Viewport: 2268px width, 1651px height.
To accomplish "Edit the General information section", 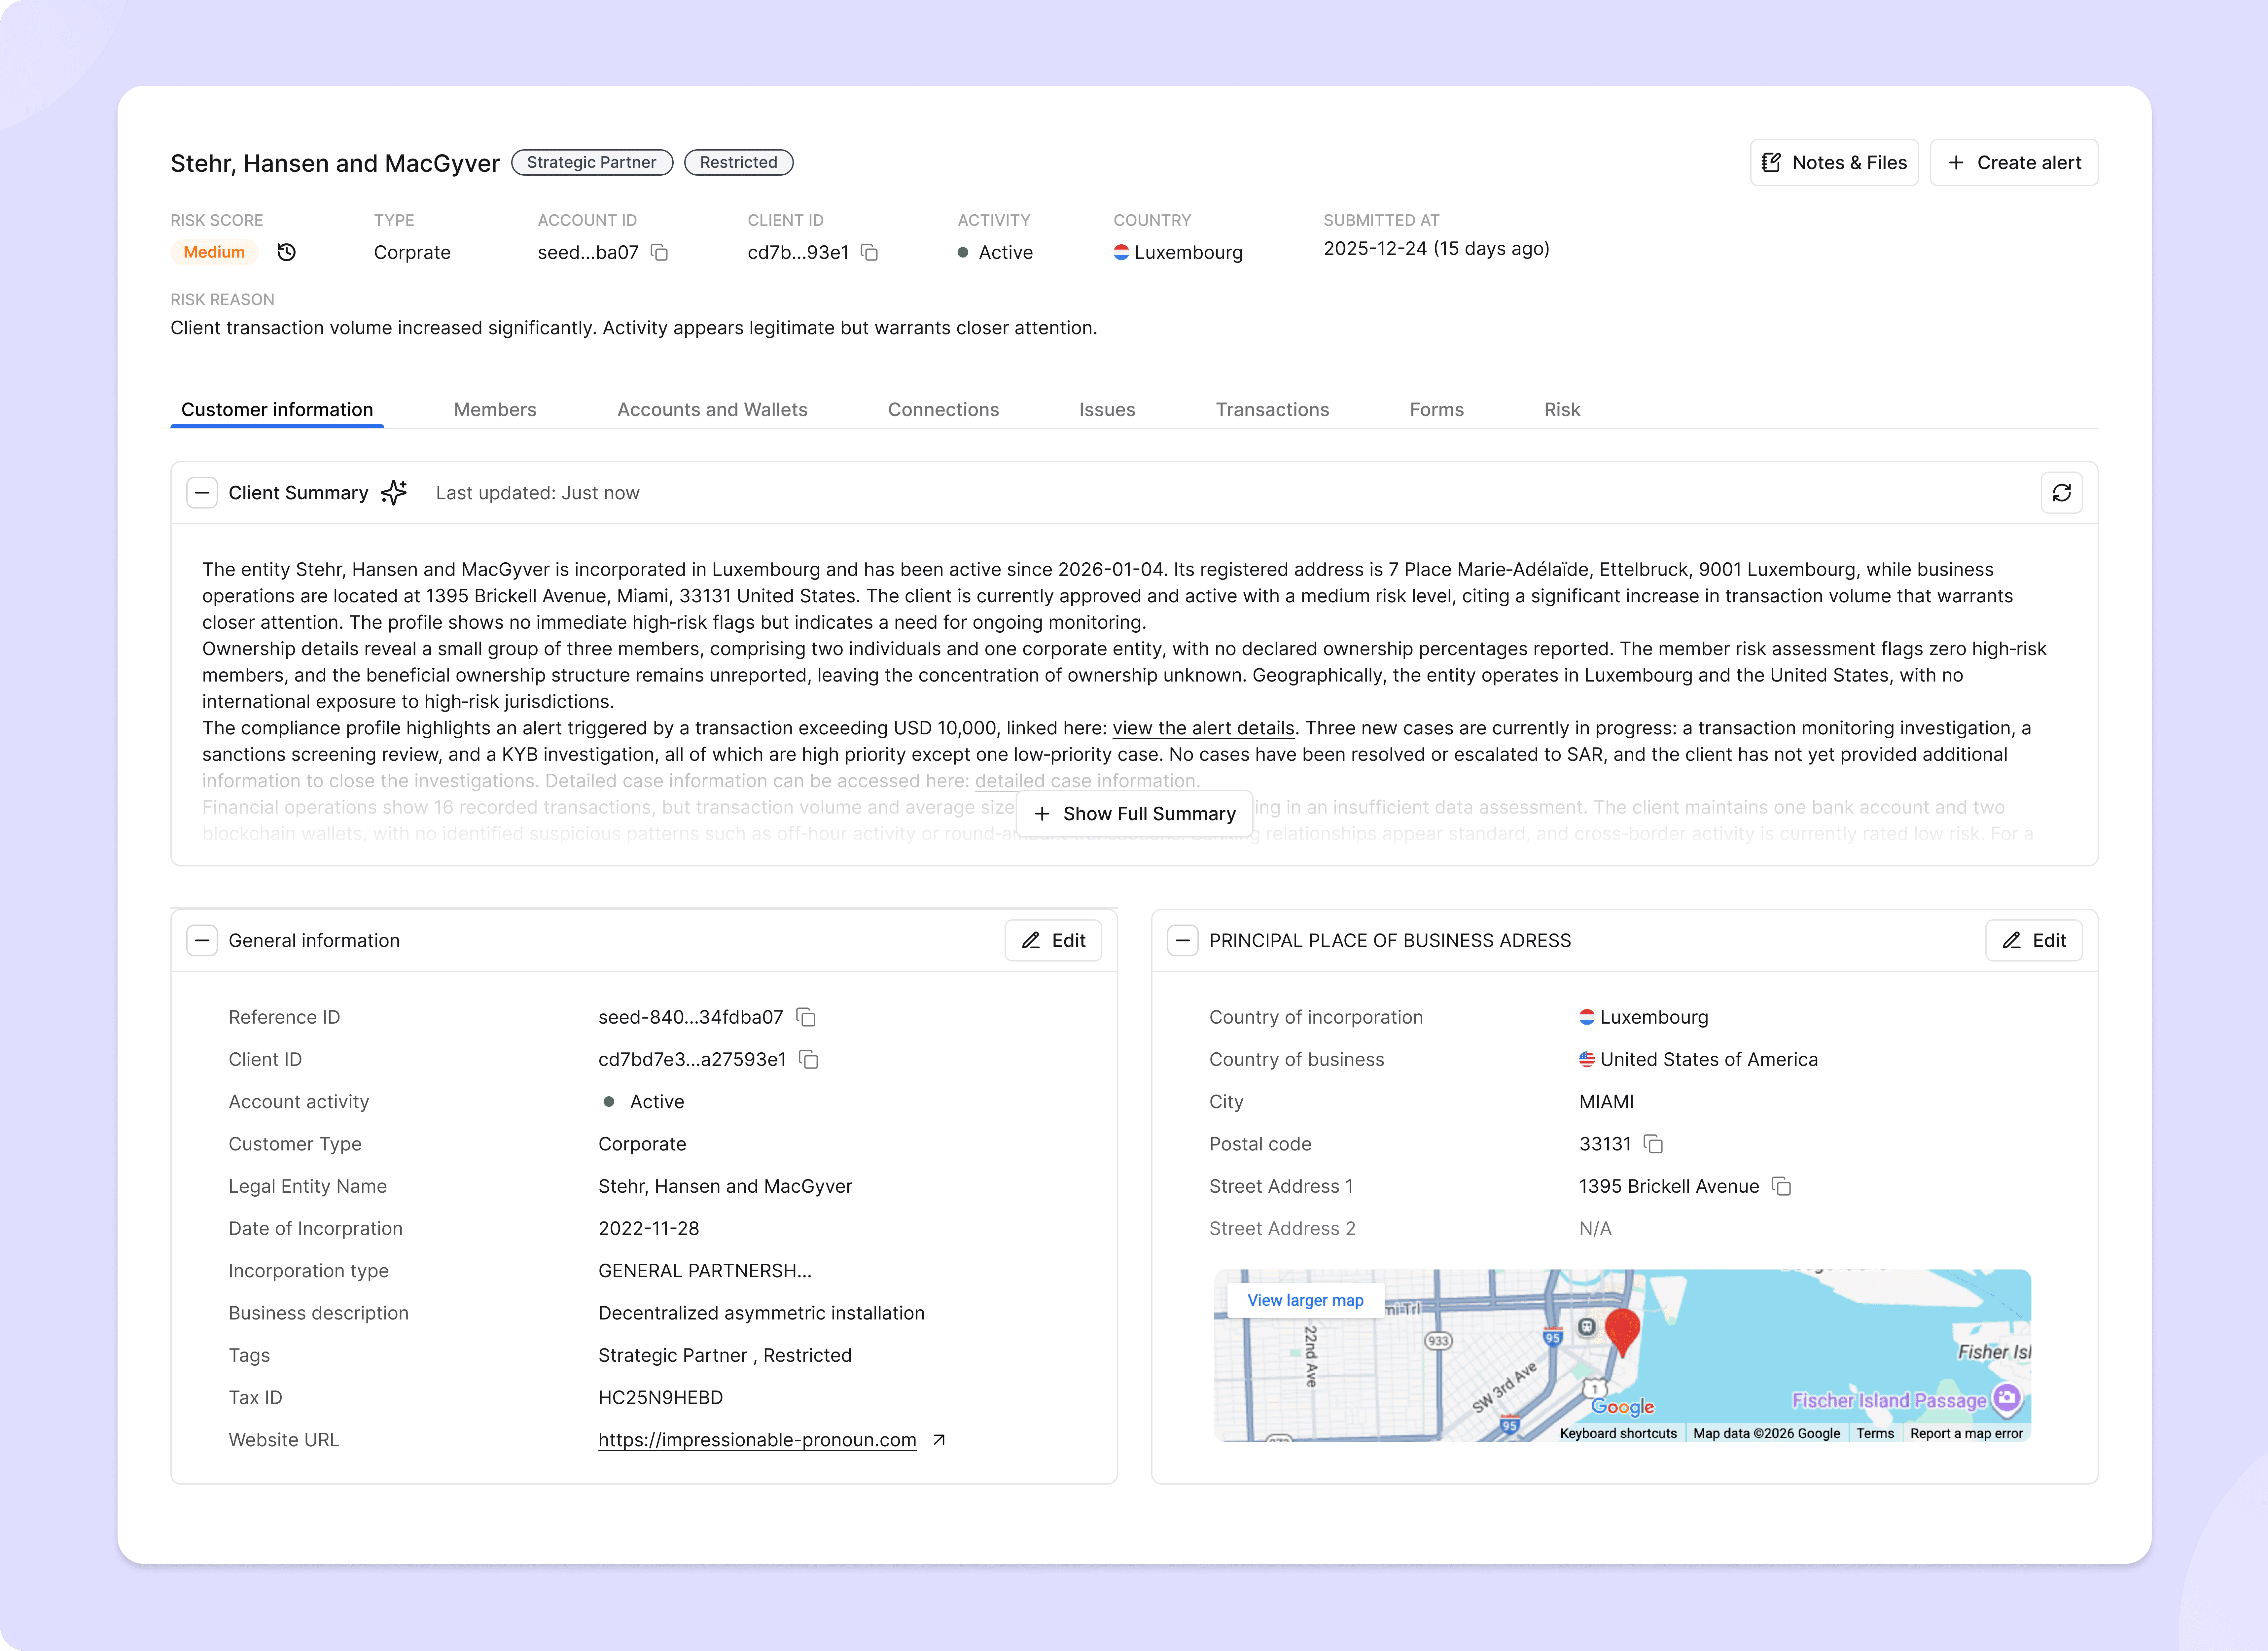I will coord(1053,940).
